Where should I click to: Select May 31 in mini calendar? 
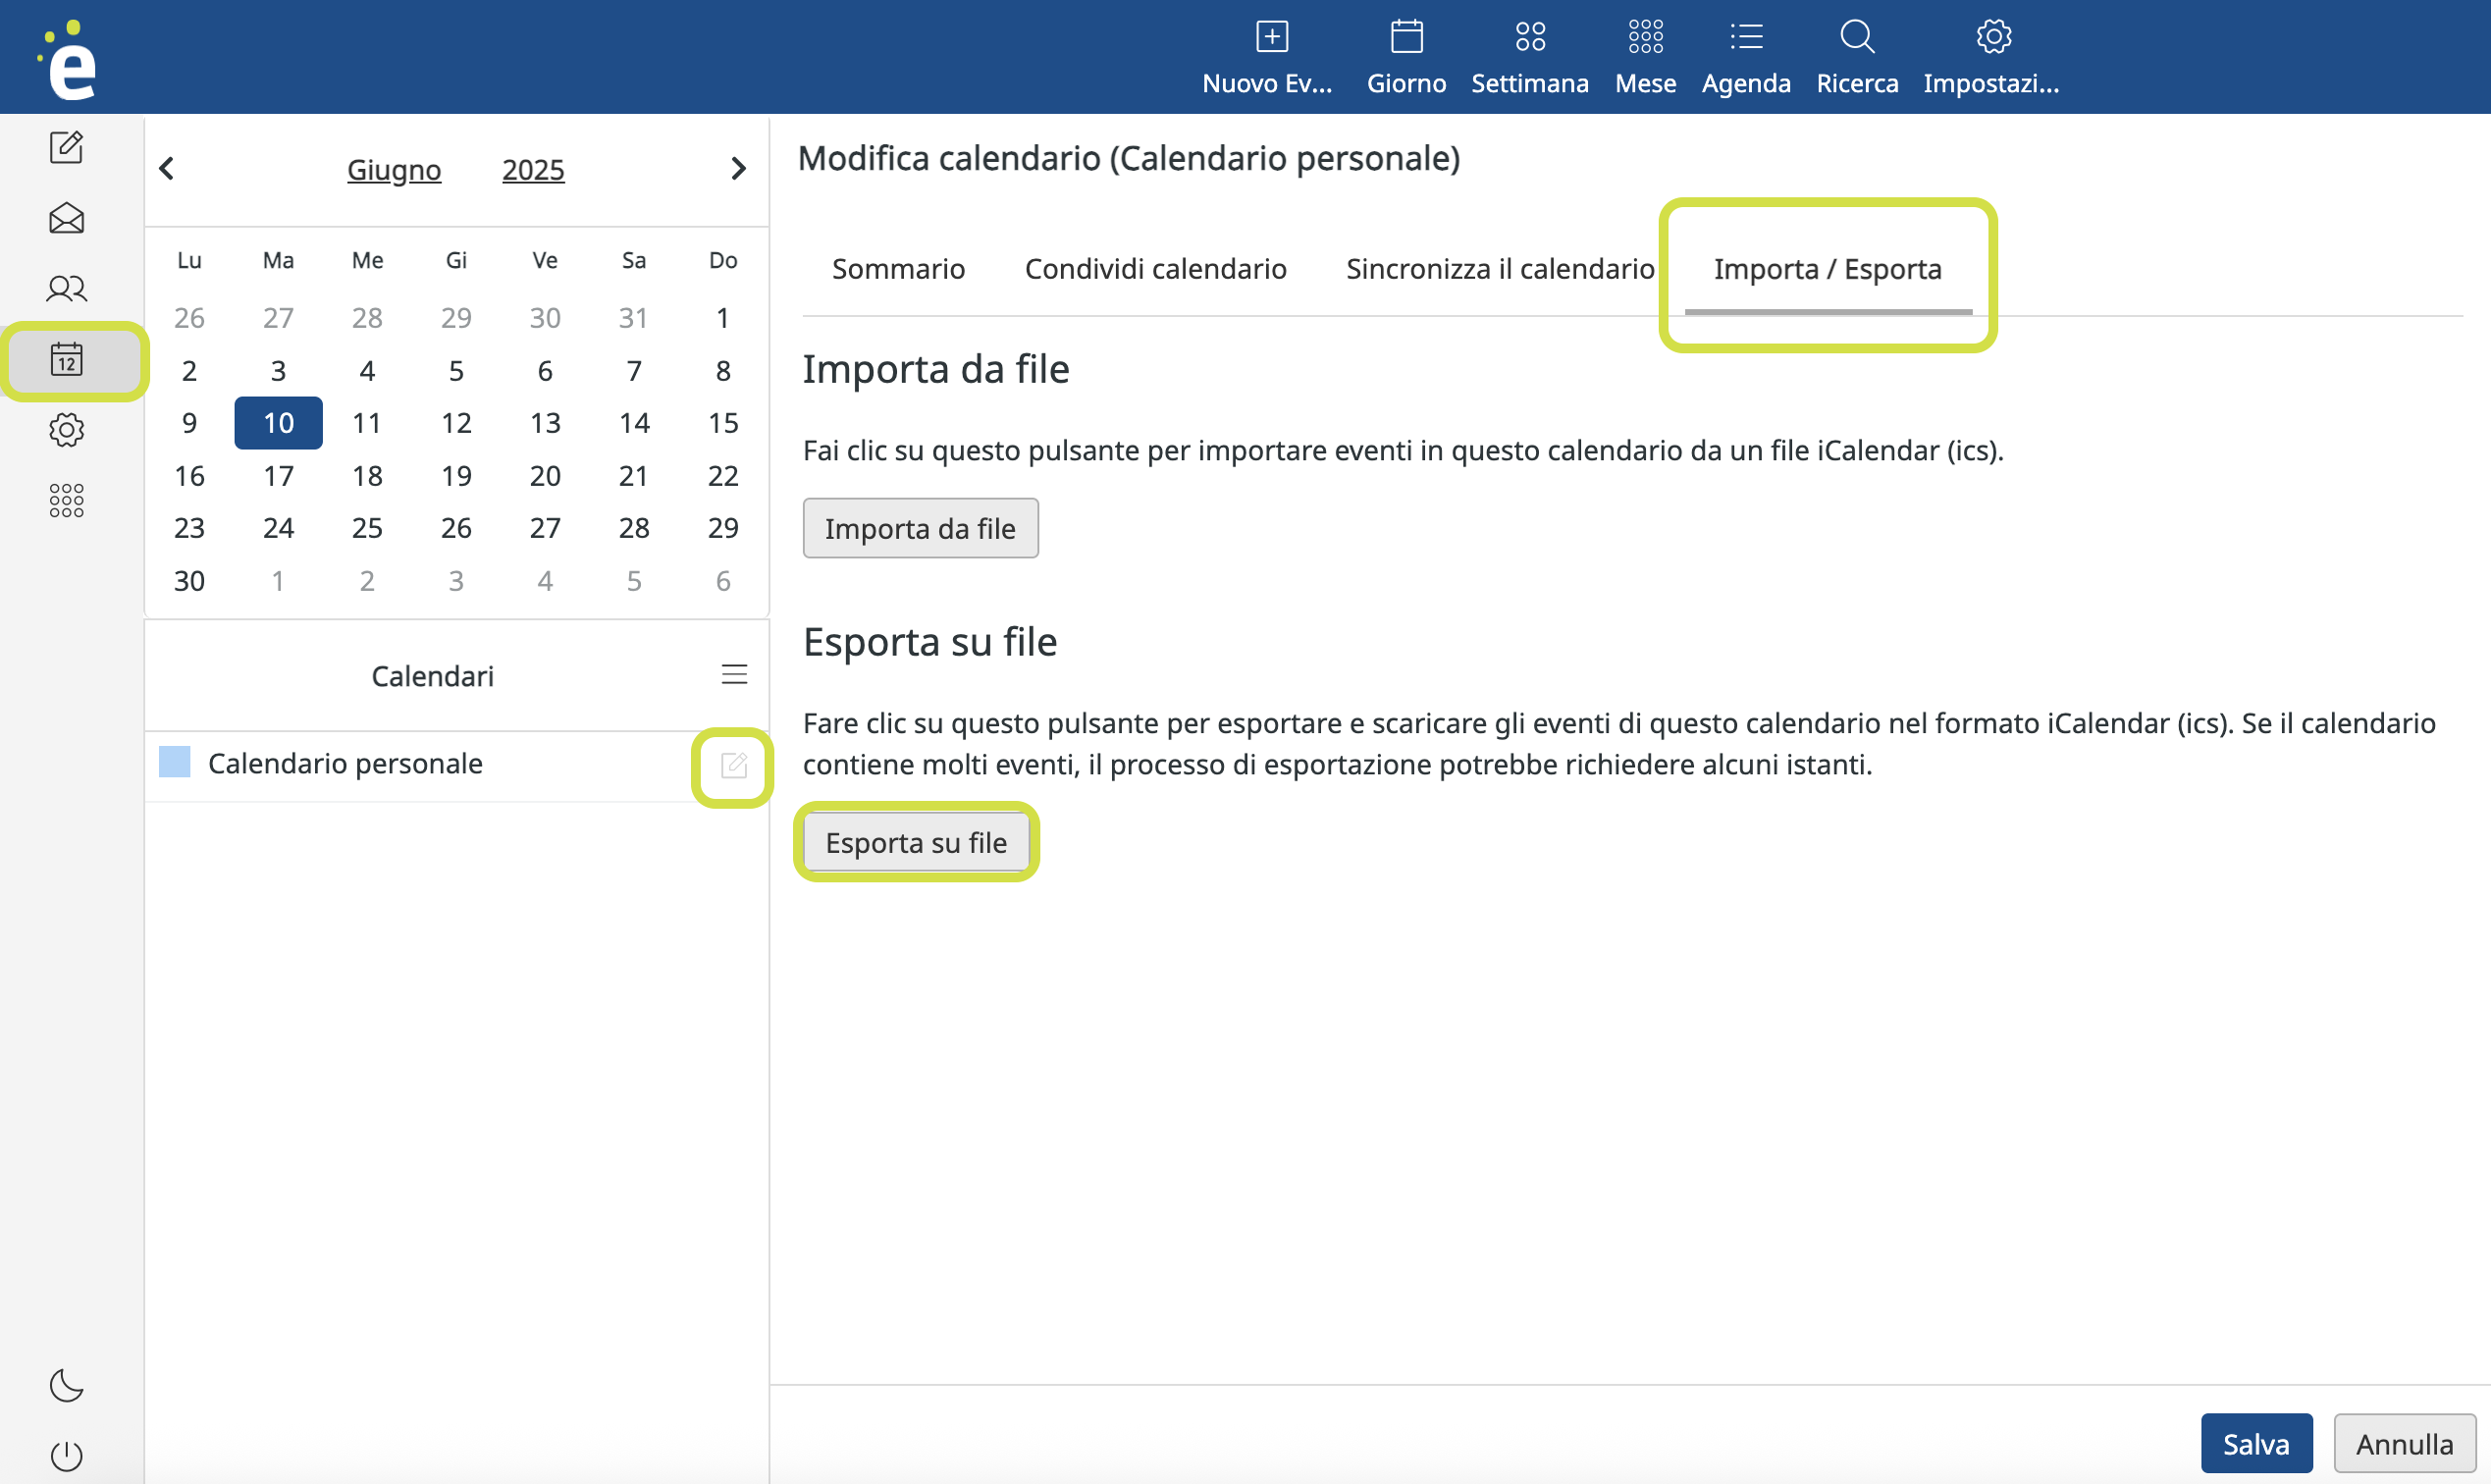click(634, 318)
